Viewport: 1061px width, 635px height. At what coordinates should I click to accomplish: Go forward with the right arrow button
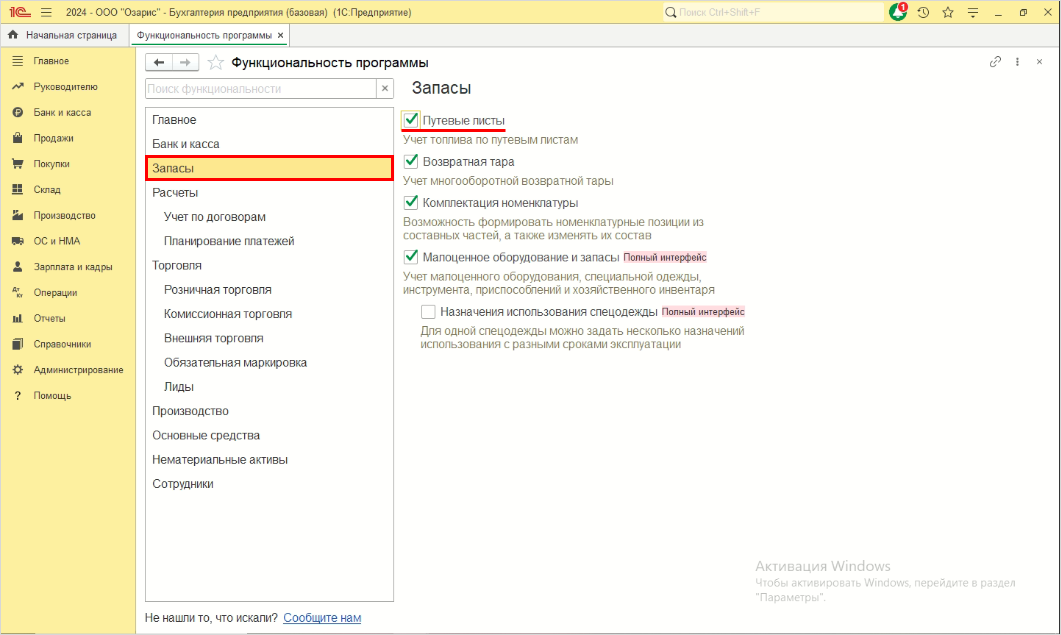point(185,62)
